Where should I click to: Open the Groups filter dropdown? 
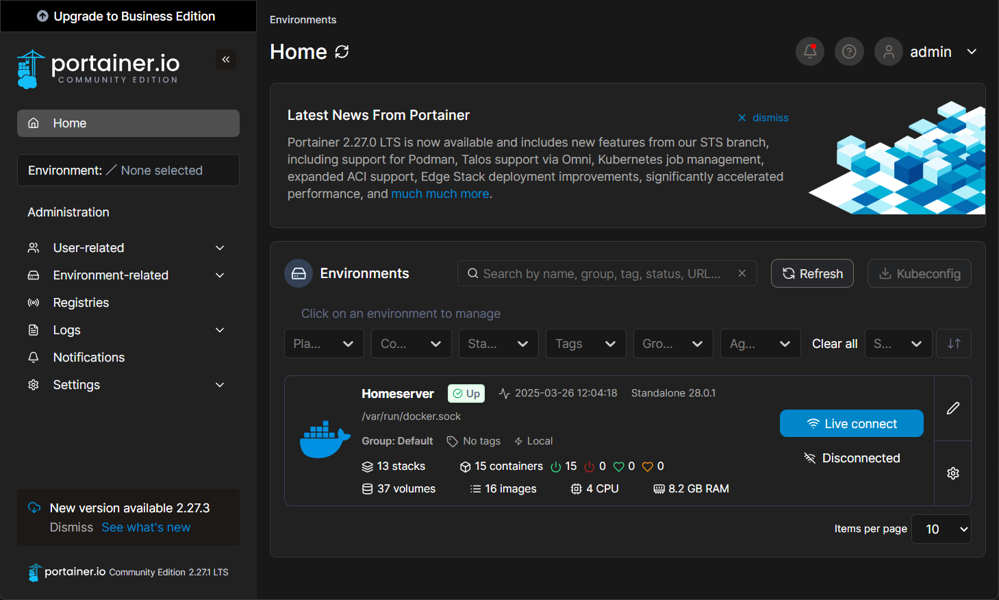(673, 344)
